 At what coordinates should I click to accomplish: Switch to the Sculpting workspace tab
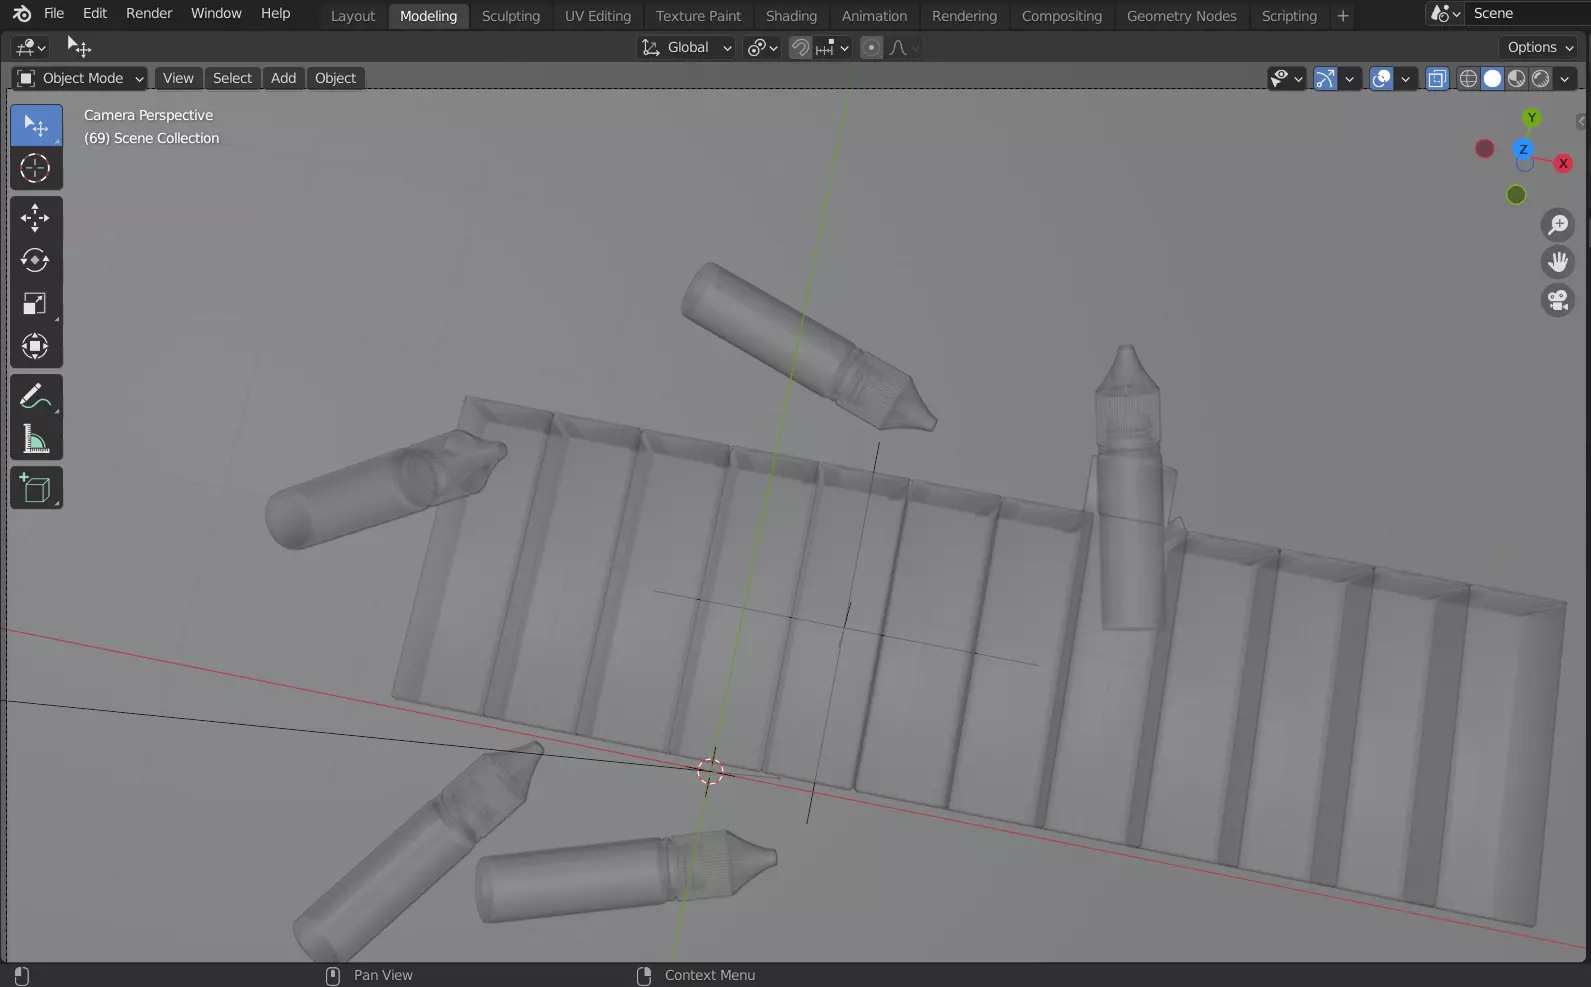[510, 16]
